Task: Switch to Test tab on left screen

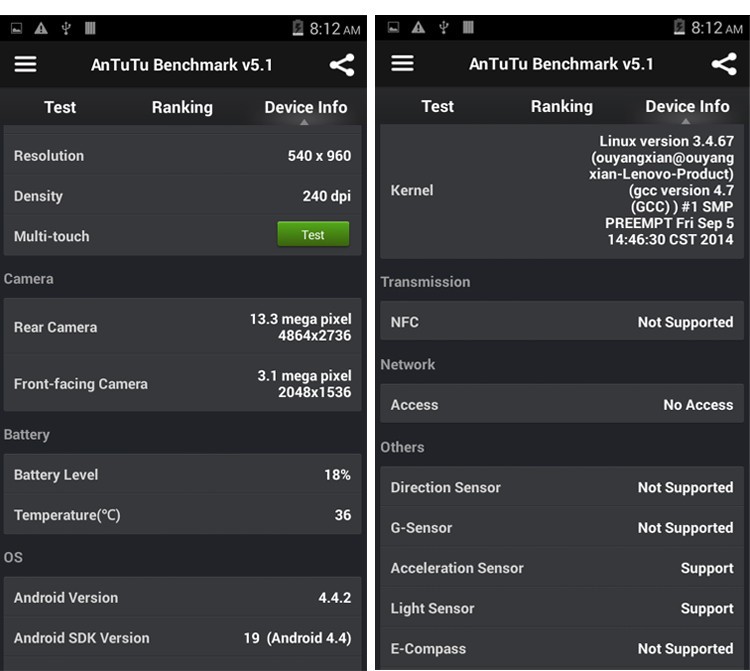Action: click(60, 107)
